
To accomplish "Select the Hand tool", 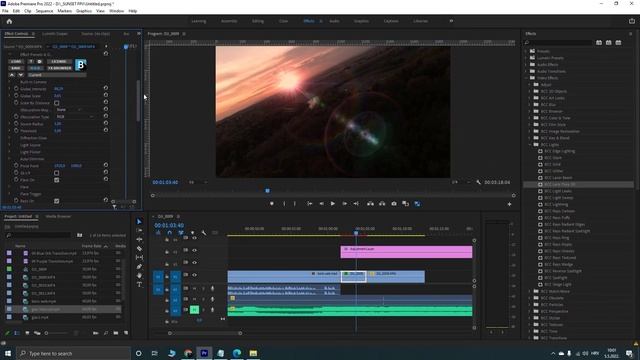I will (139, 276).
